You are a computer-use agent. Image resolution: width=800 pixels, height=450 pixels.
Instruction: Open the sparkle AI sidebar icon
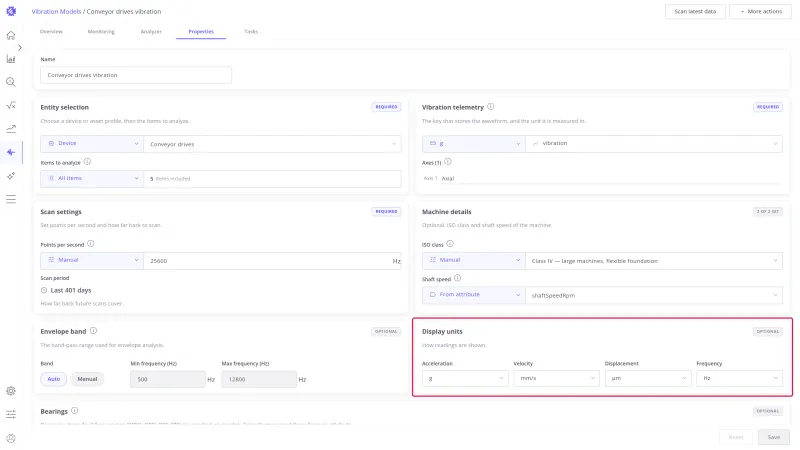coord(11,176)
